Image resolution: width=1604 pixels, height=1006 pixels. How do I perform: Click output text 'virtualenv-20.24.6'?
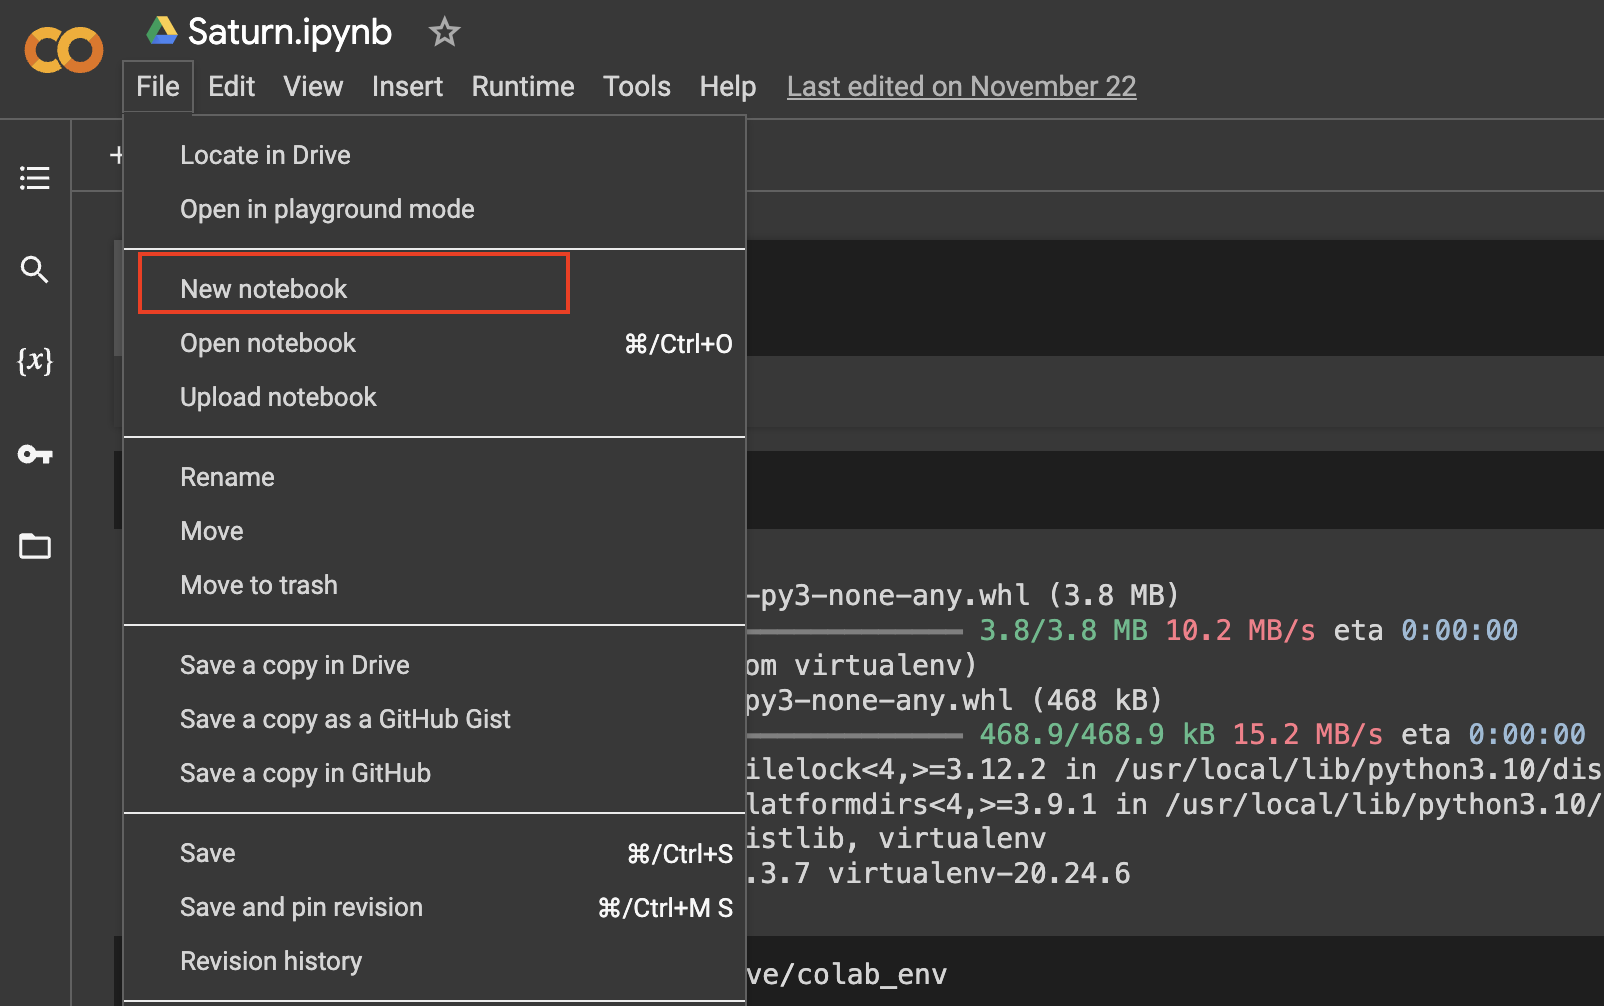tap(979, 874)
